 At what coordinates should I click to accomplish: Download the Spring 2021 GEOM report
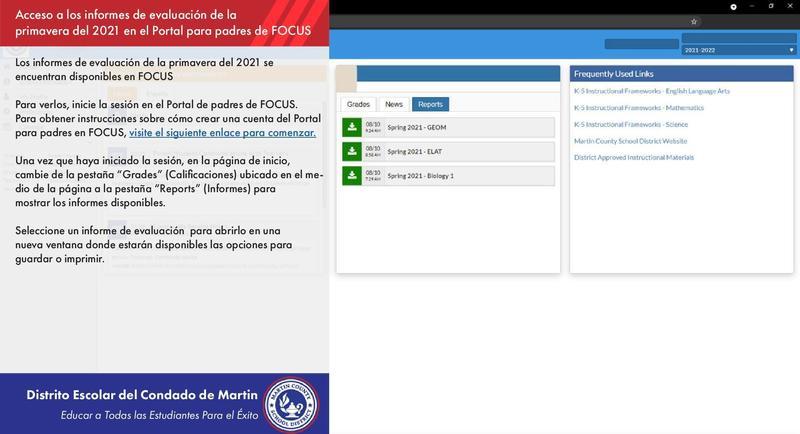[x=352, y=127]
